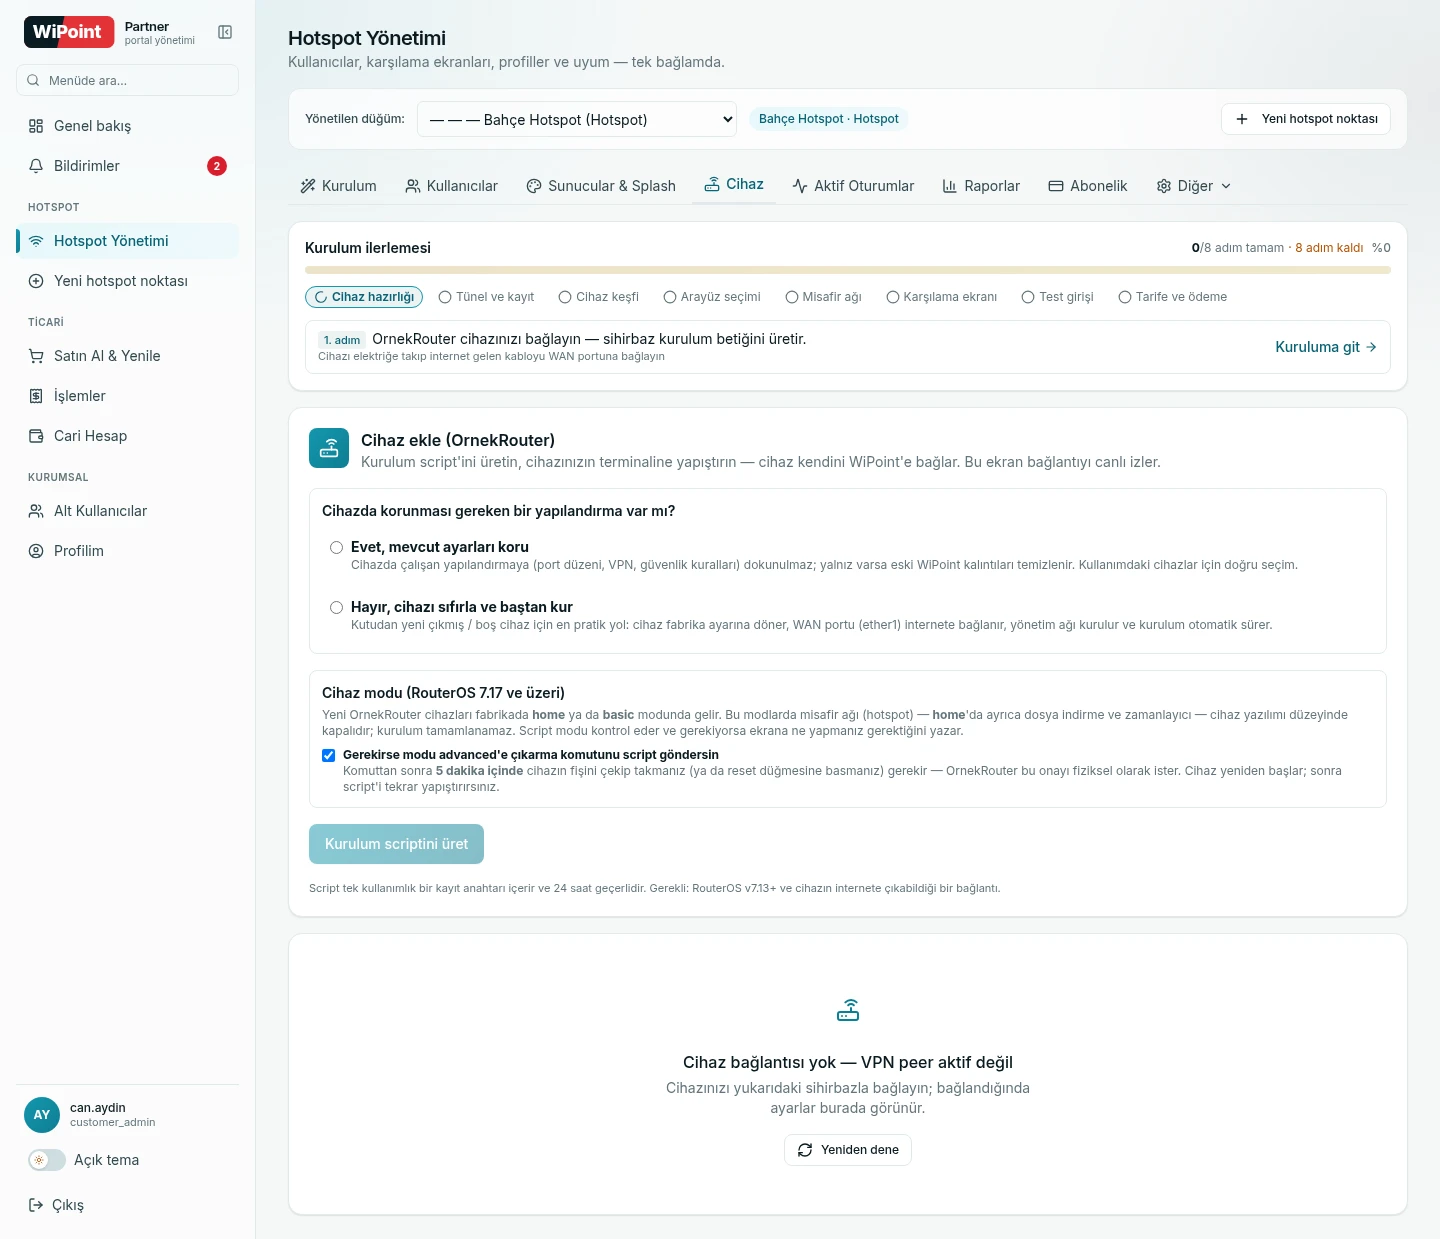The image size is (1440, 1239).
Task: Click the Çıkış logout icon
Action: (36, 1205)
